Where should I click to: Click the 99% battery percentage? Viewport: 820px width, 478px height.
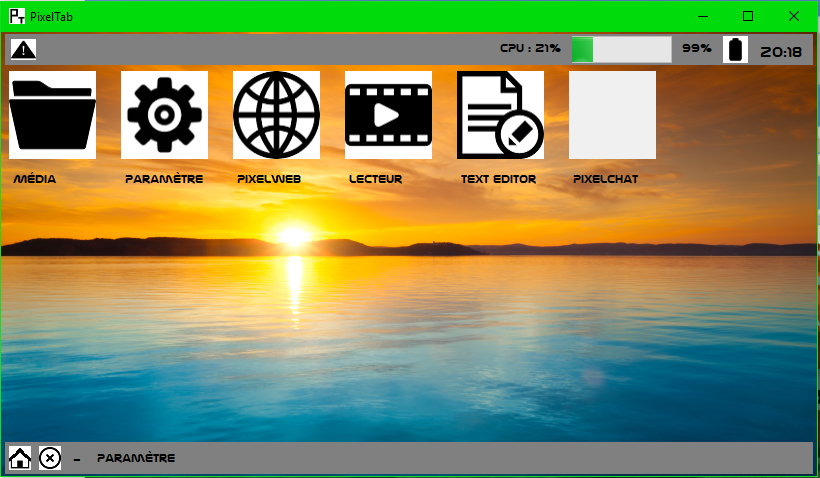pyautogui.click(x=697, y=48)
